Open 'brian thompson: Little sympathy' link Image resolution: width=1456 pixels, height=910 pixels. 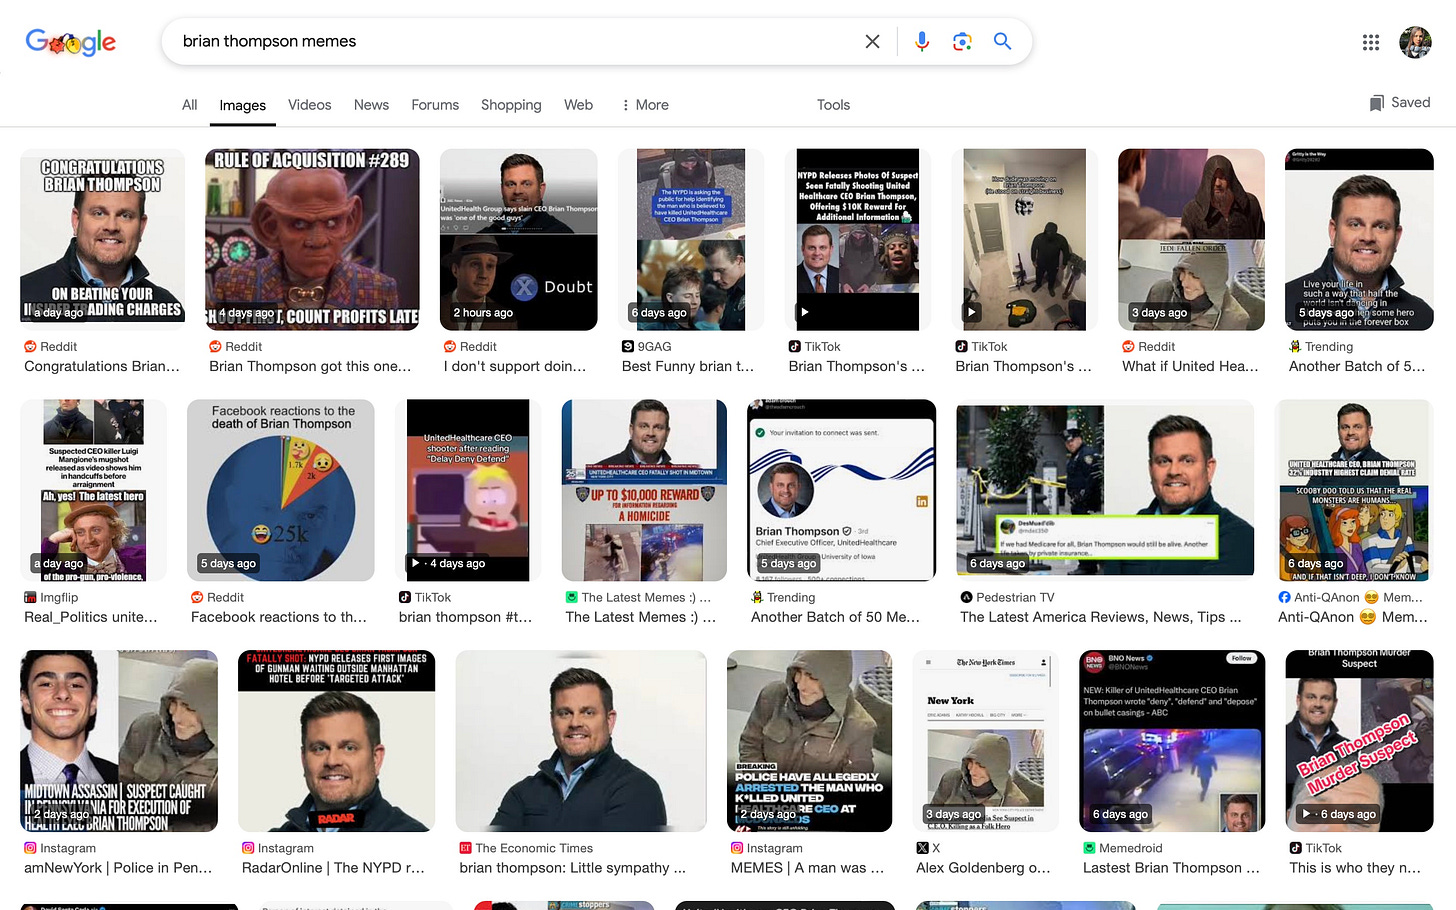(x=572, y=868)
